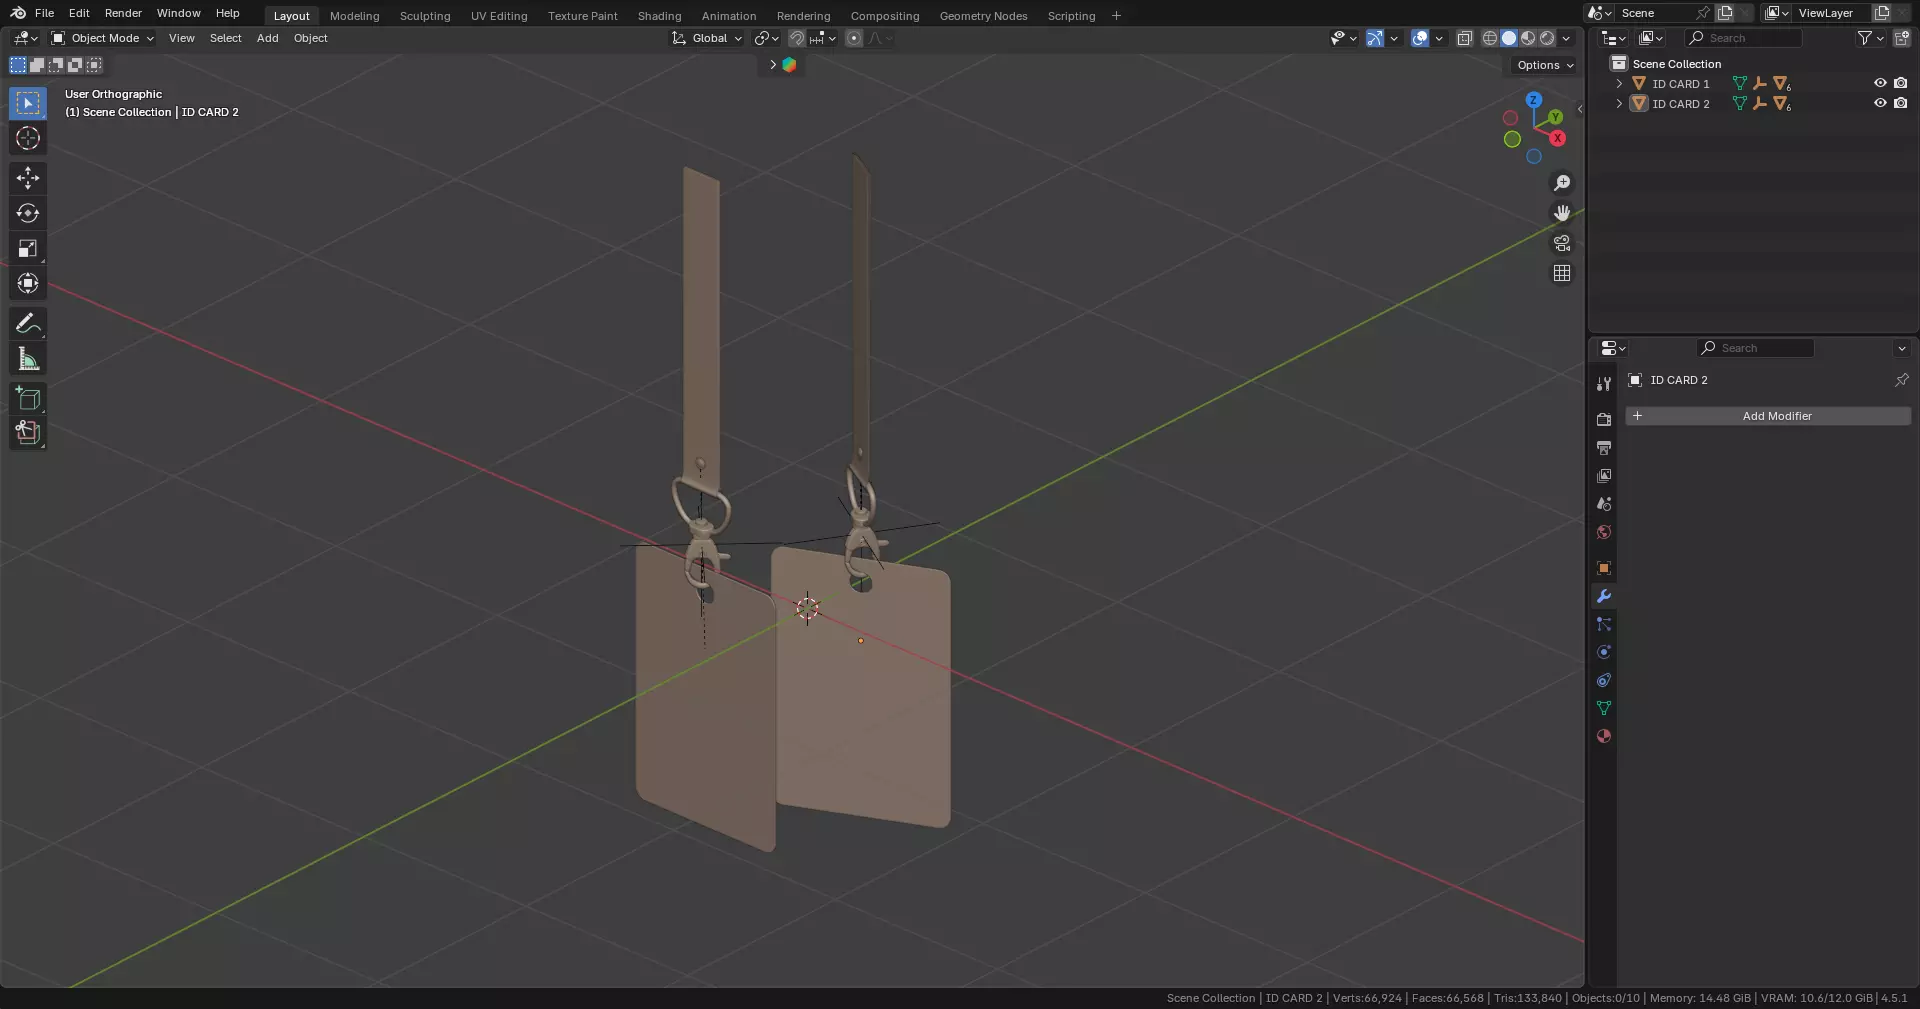Open the Physics properties tab
The height and width of the screenshot is (1009, 1920).
1604,652
